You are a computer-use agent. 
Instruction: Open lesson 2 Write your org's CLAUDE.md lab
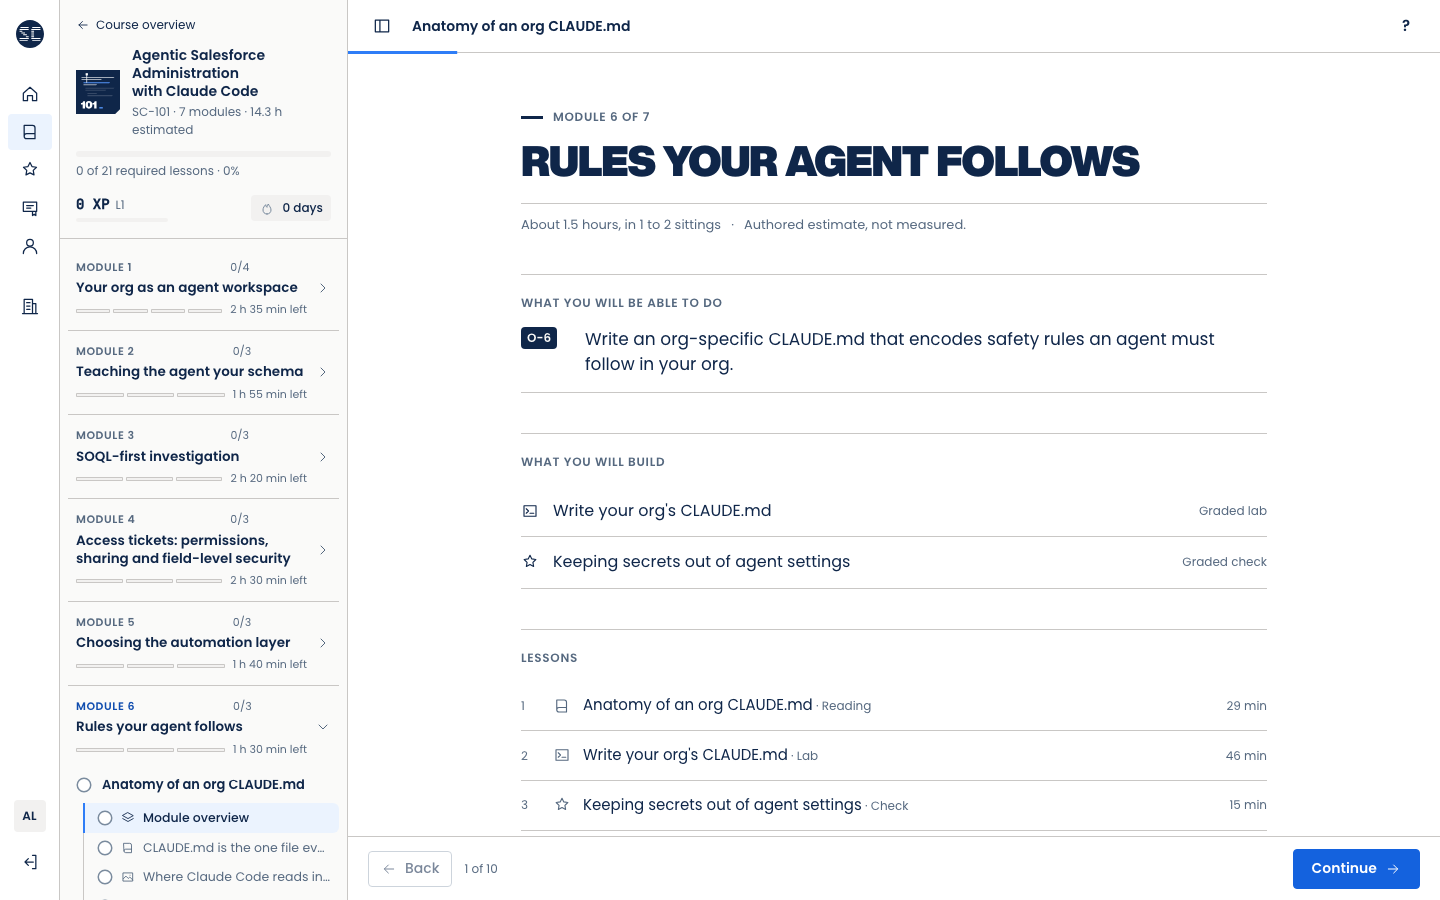point(894,756)
